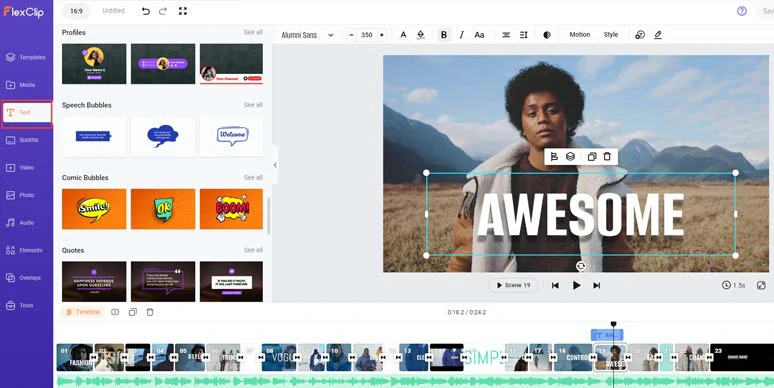
Task: Play Scene 19 only
Action: (513, 285)
